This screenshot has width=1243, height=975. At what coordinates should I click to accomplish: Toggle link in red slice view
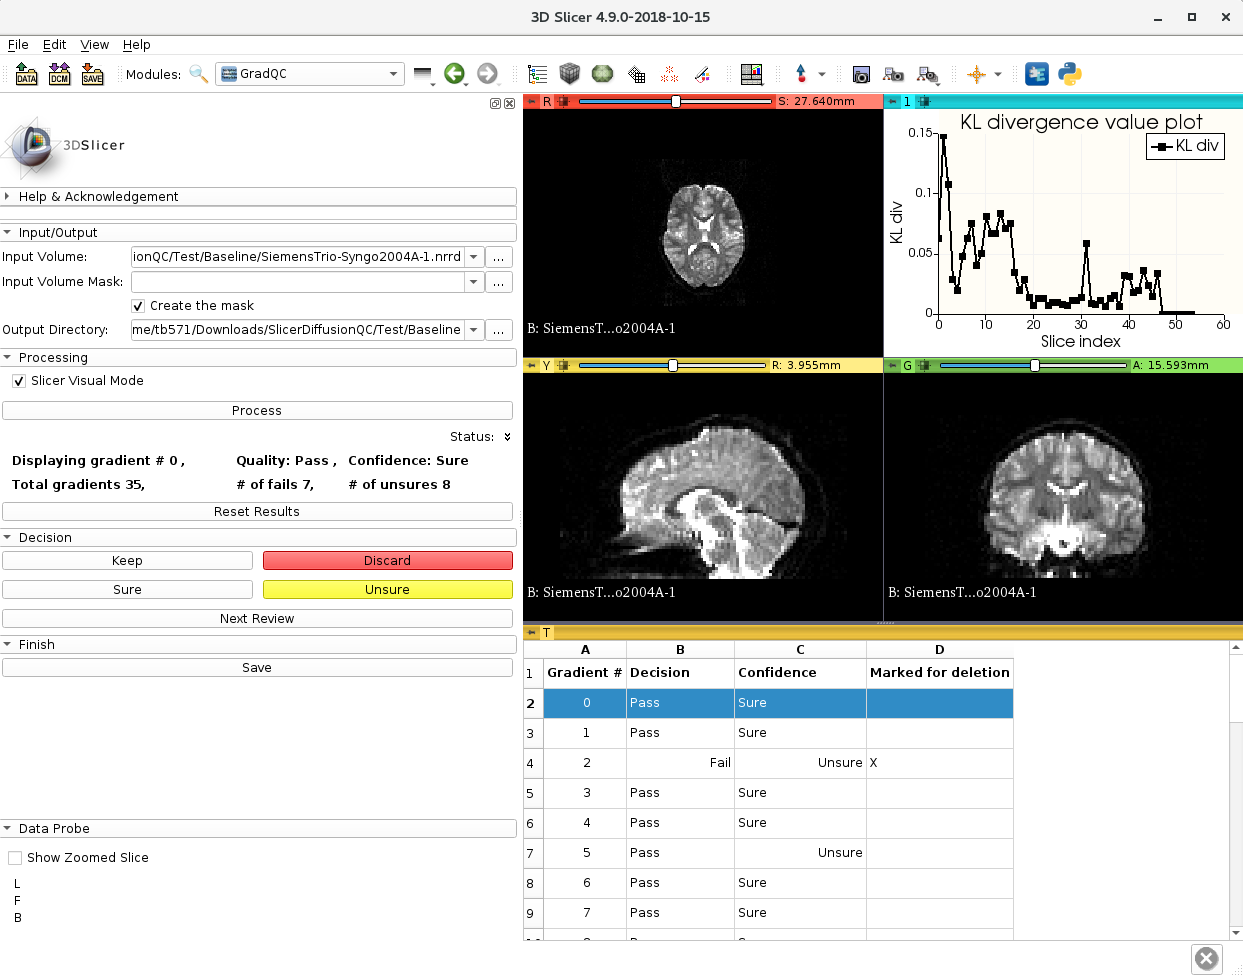coord(563,102)
